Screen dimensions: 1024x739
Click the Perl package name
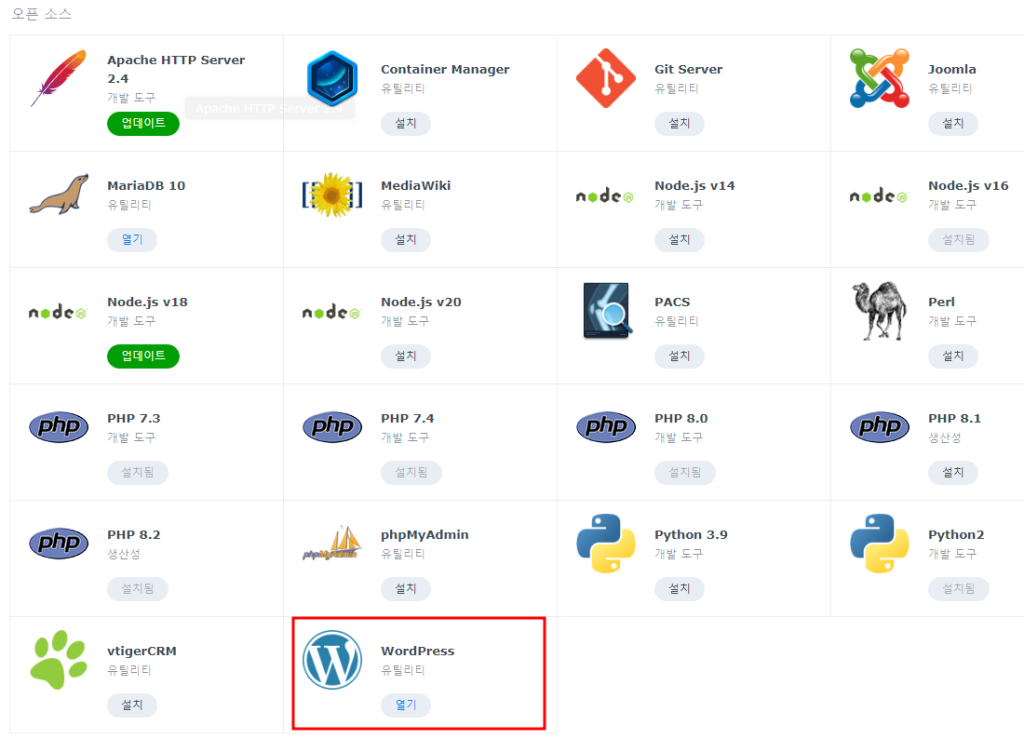tap(942, 302)
